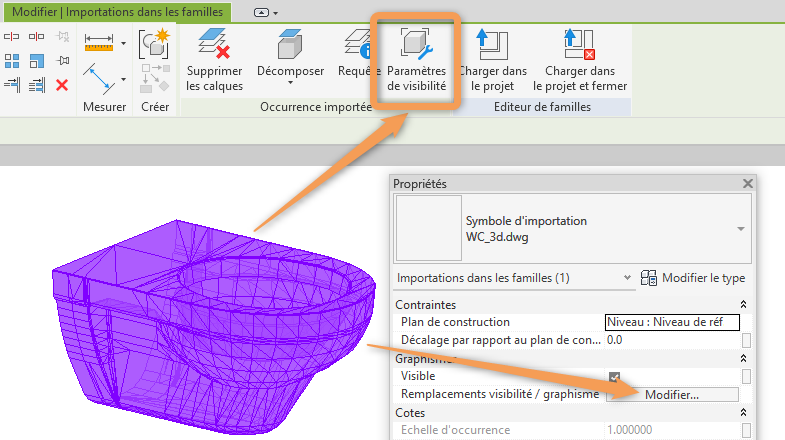Click the Décalage value 0.0 field
The image size is (785, 440).
(672, 340)
